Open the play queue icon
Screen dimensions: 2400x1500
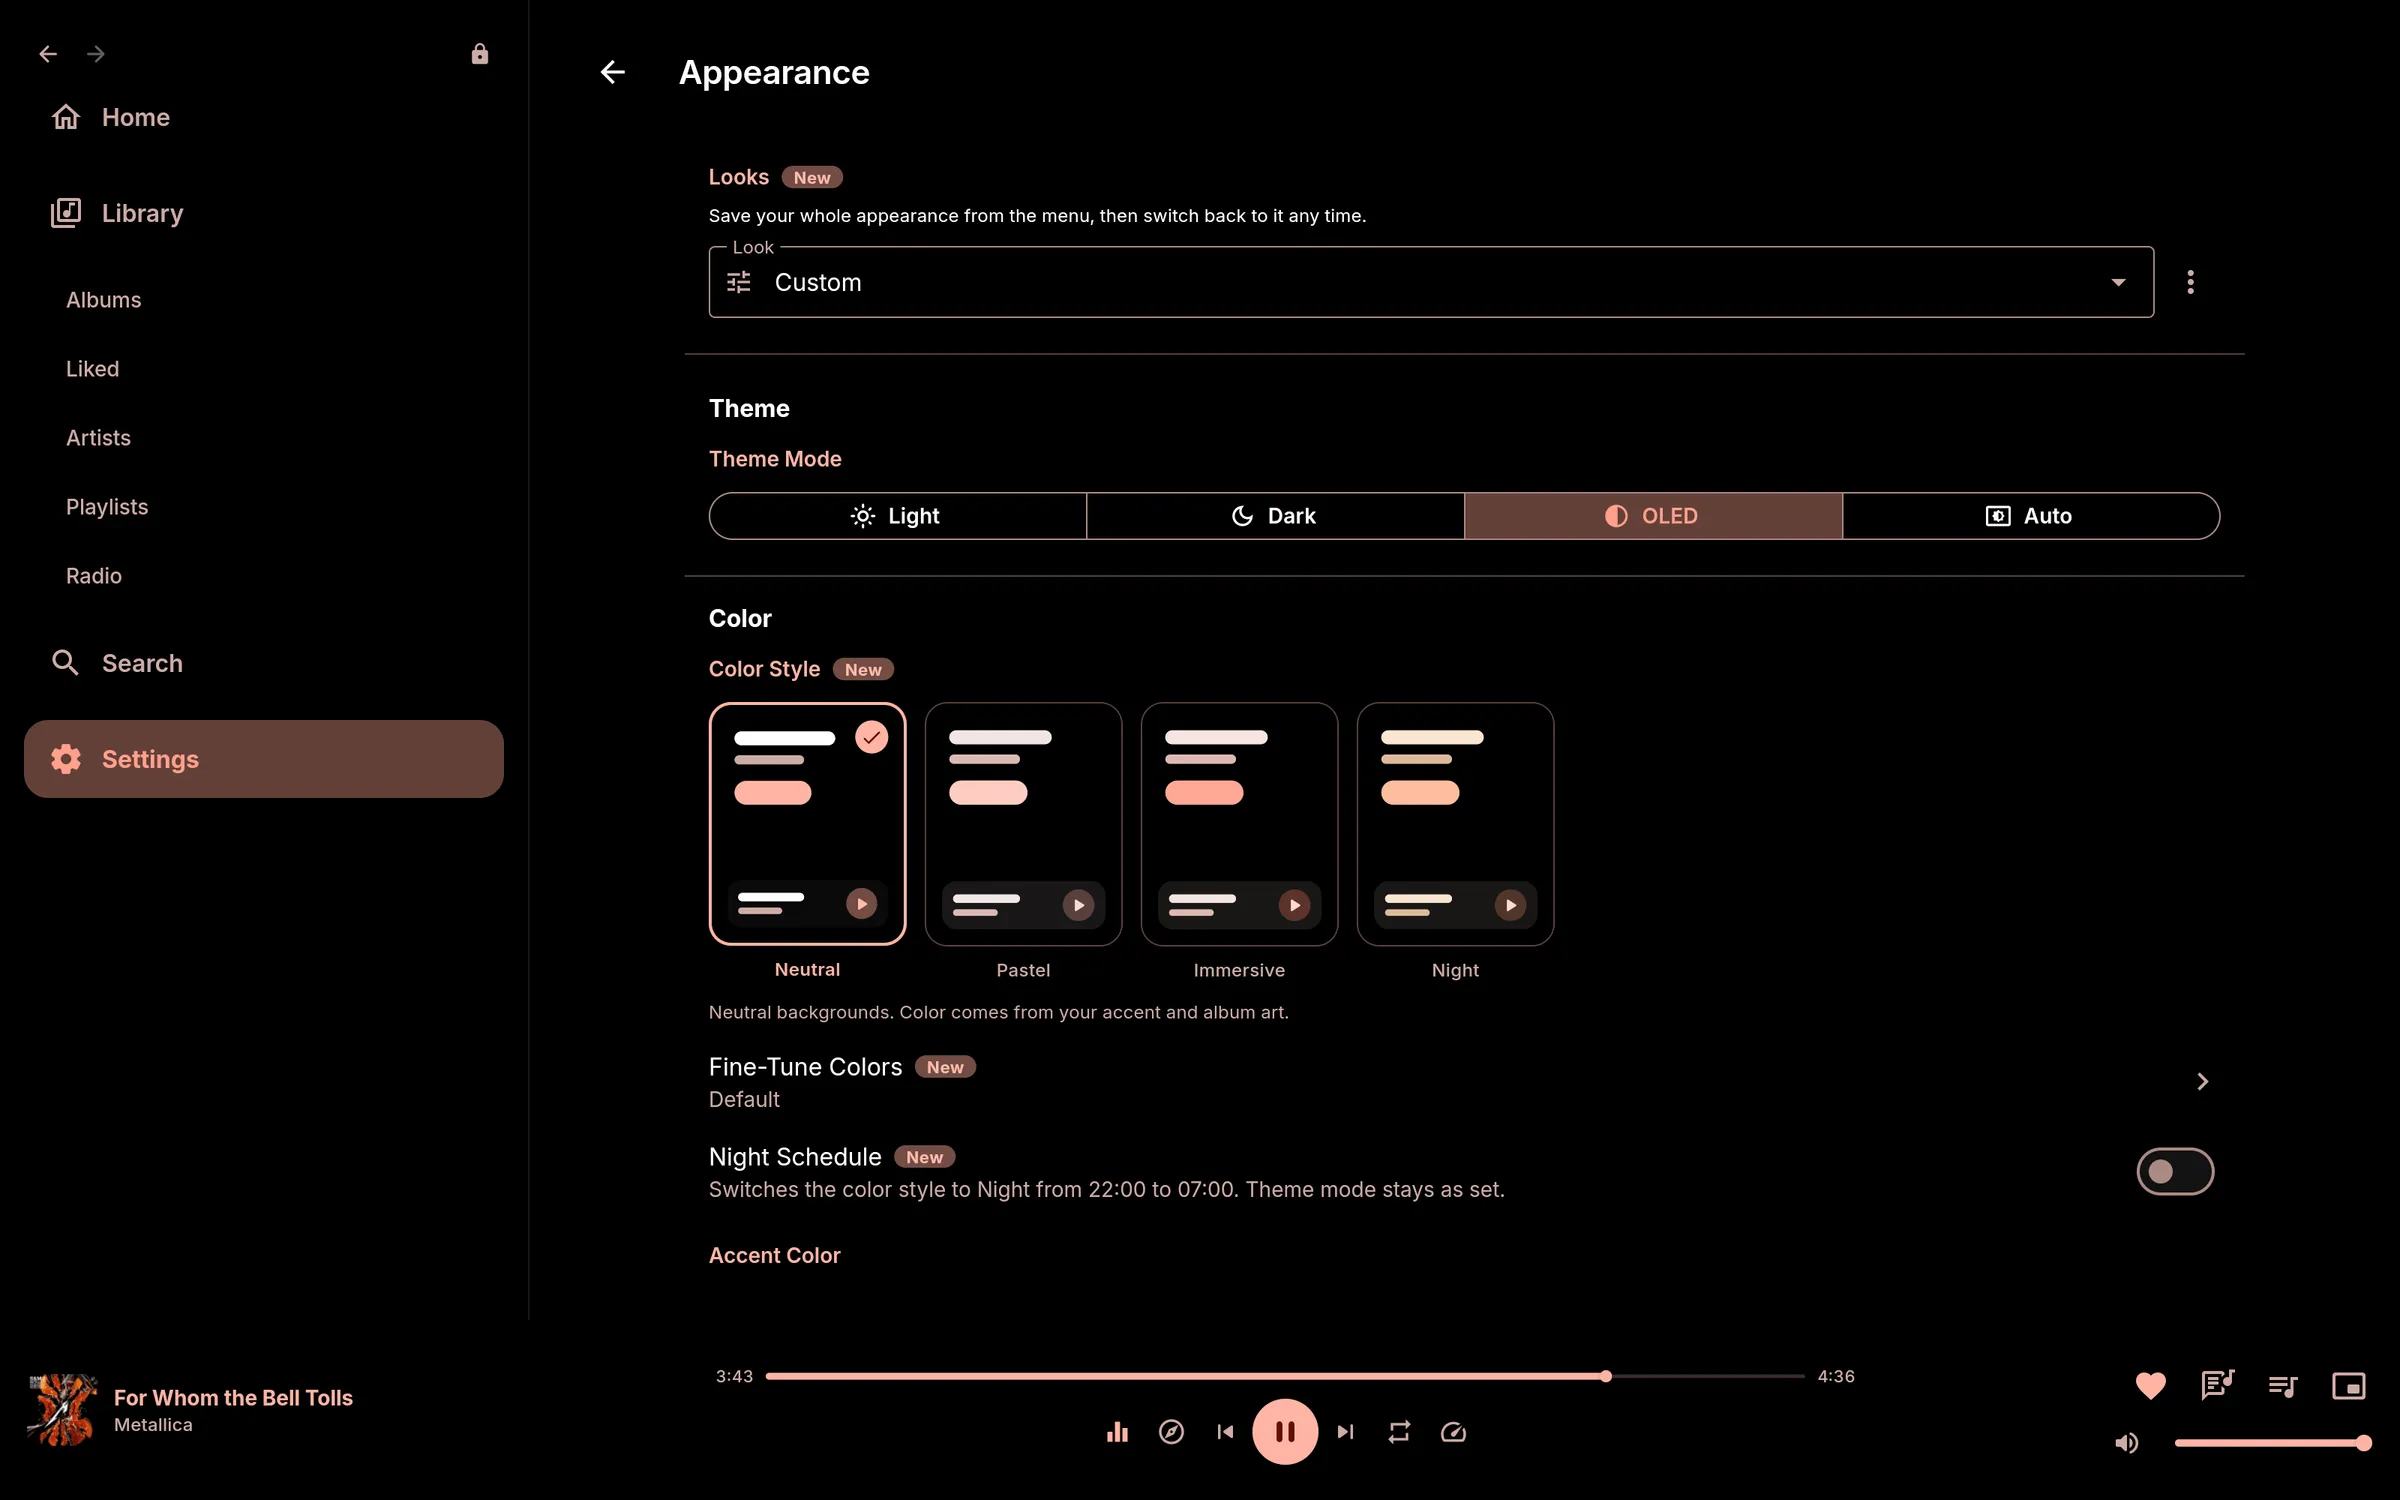point(2283,1385)
